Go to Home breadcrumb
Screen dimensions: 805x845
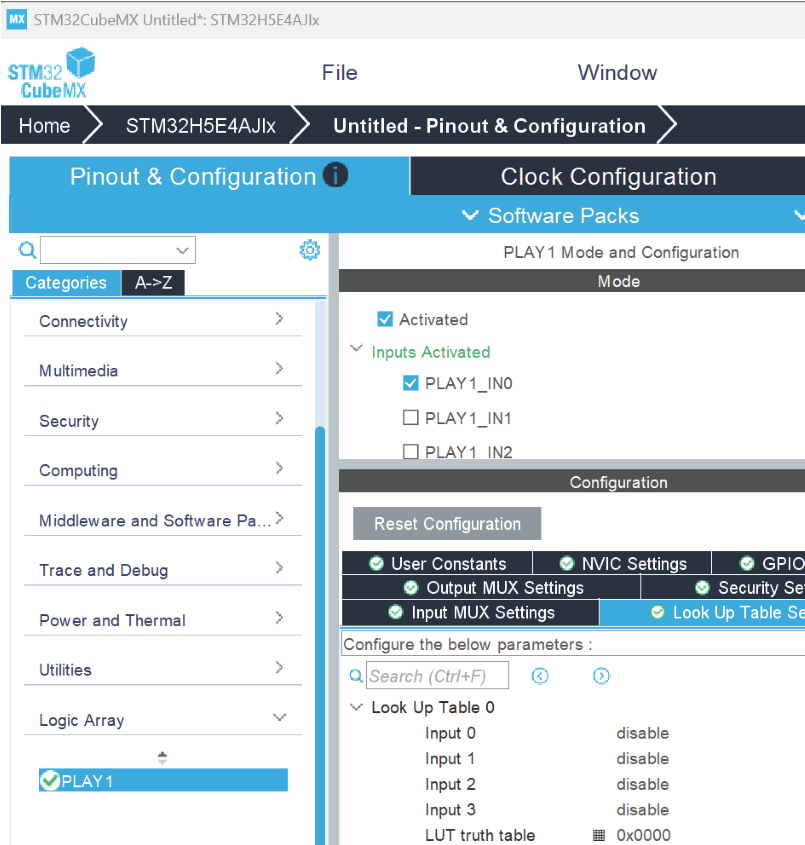coord(44,126)
